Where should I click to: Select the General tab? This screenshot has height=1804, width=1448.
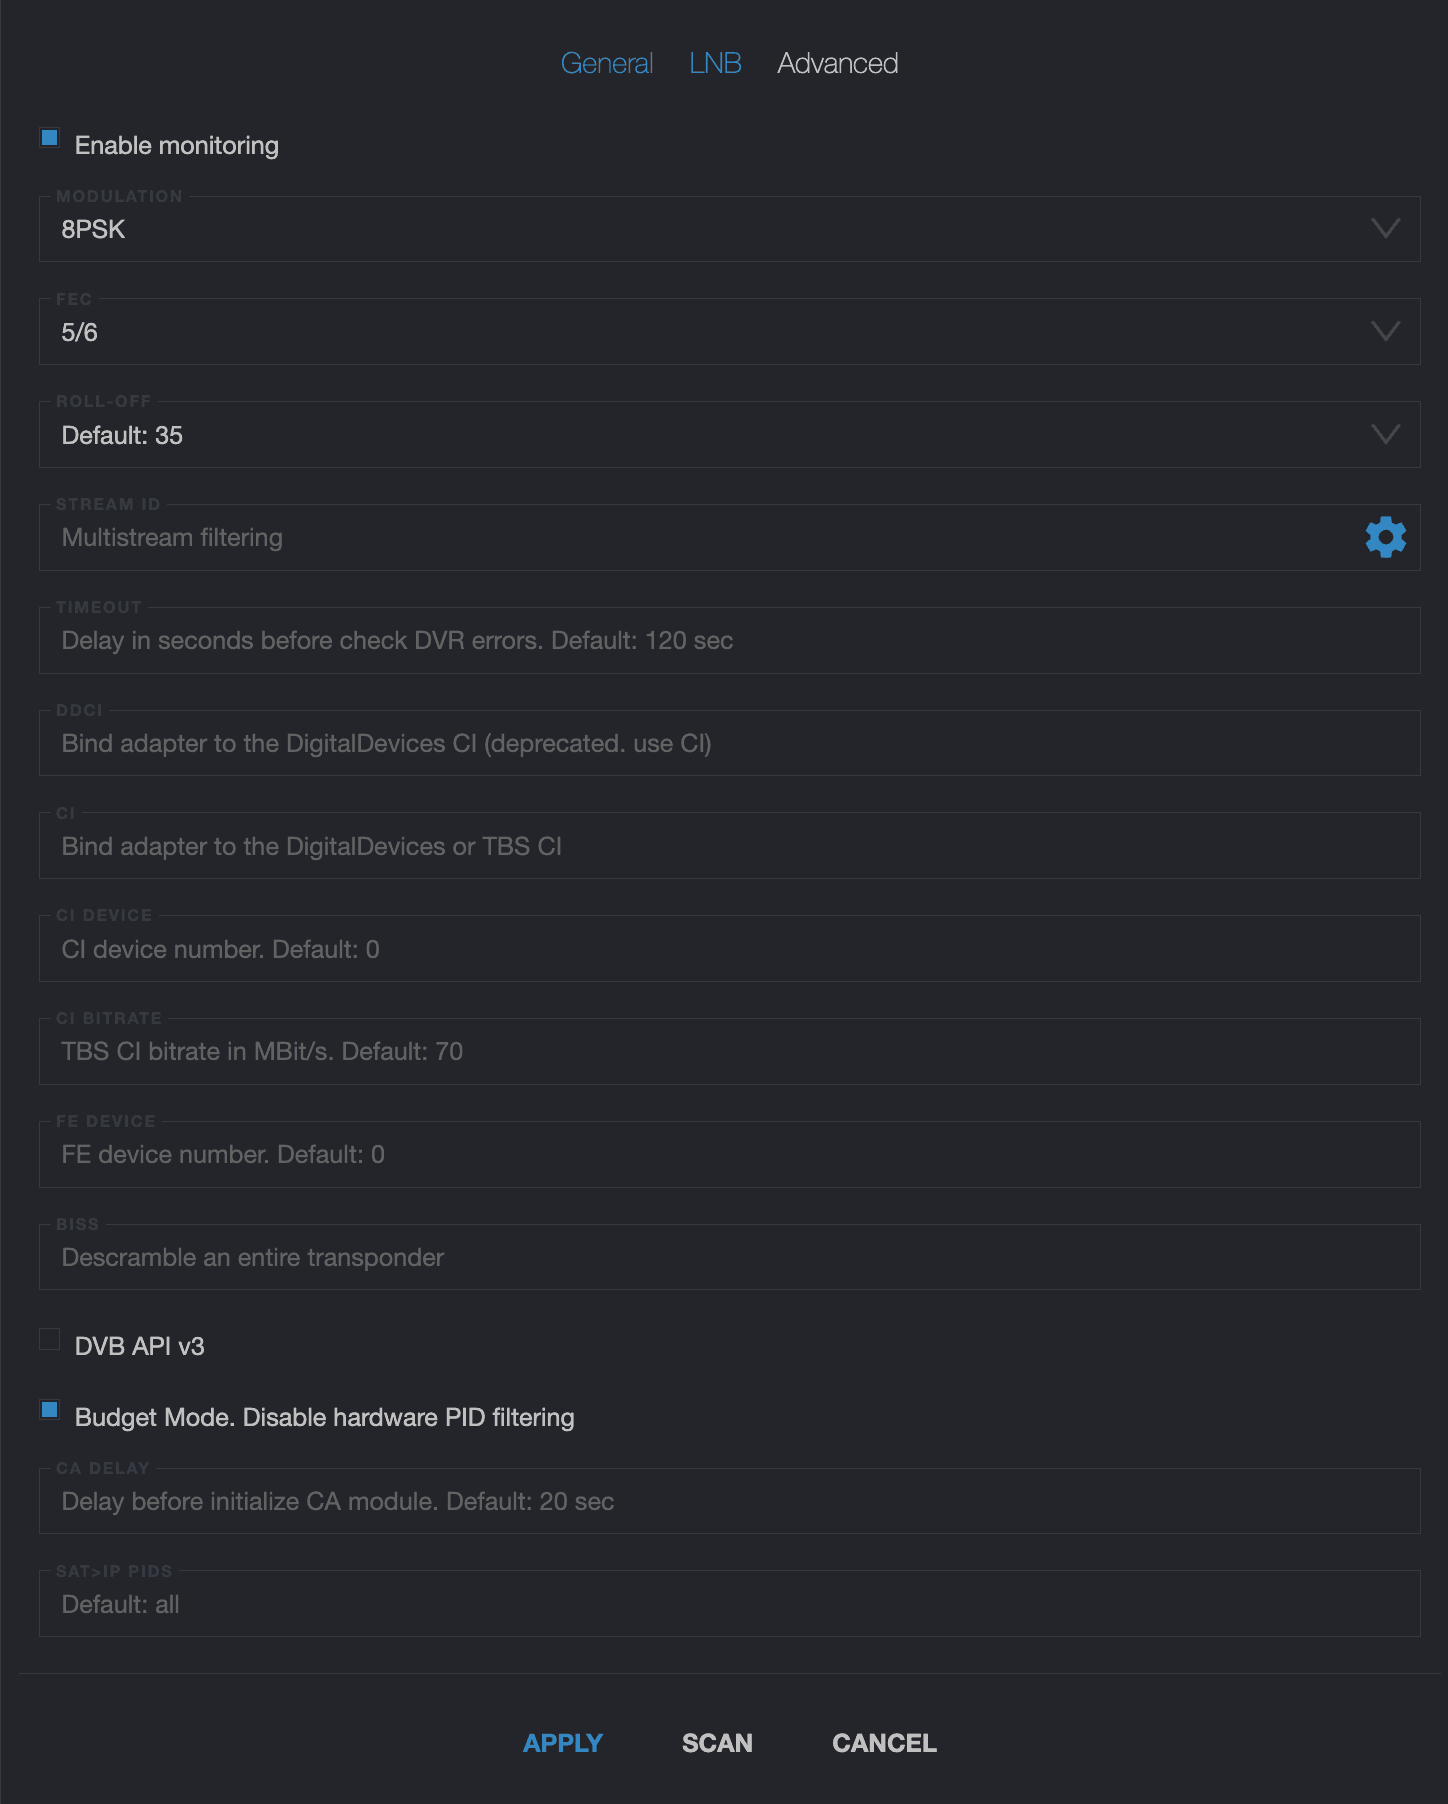tap(607, 62)
